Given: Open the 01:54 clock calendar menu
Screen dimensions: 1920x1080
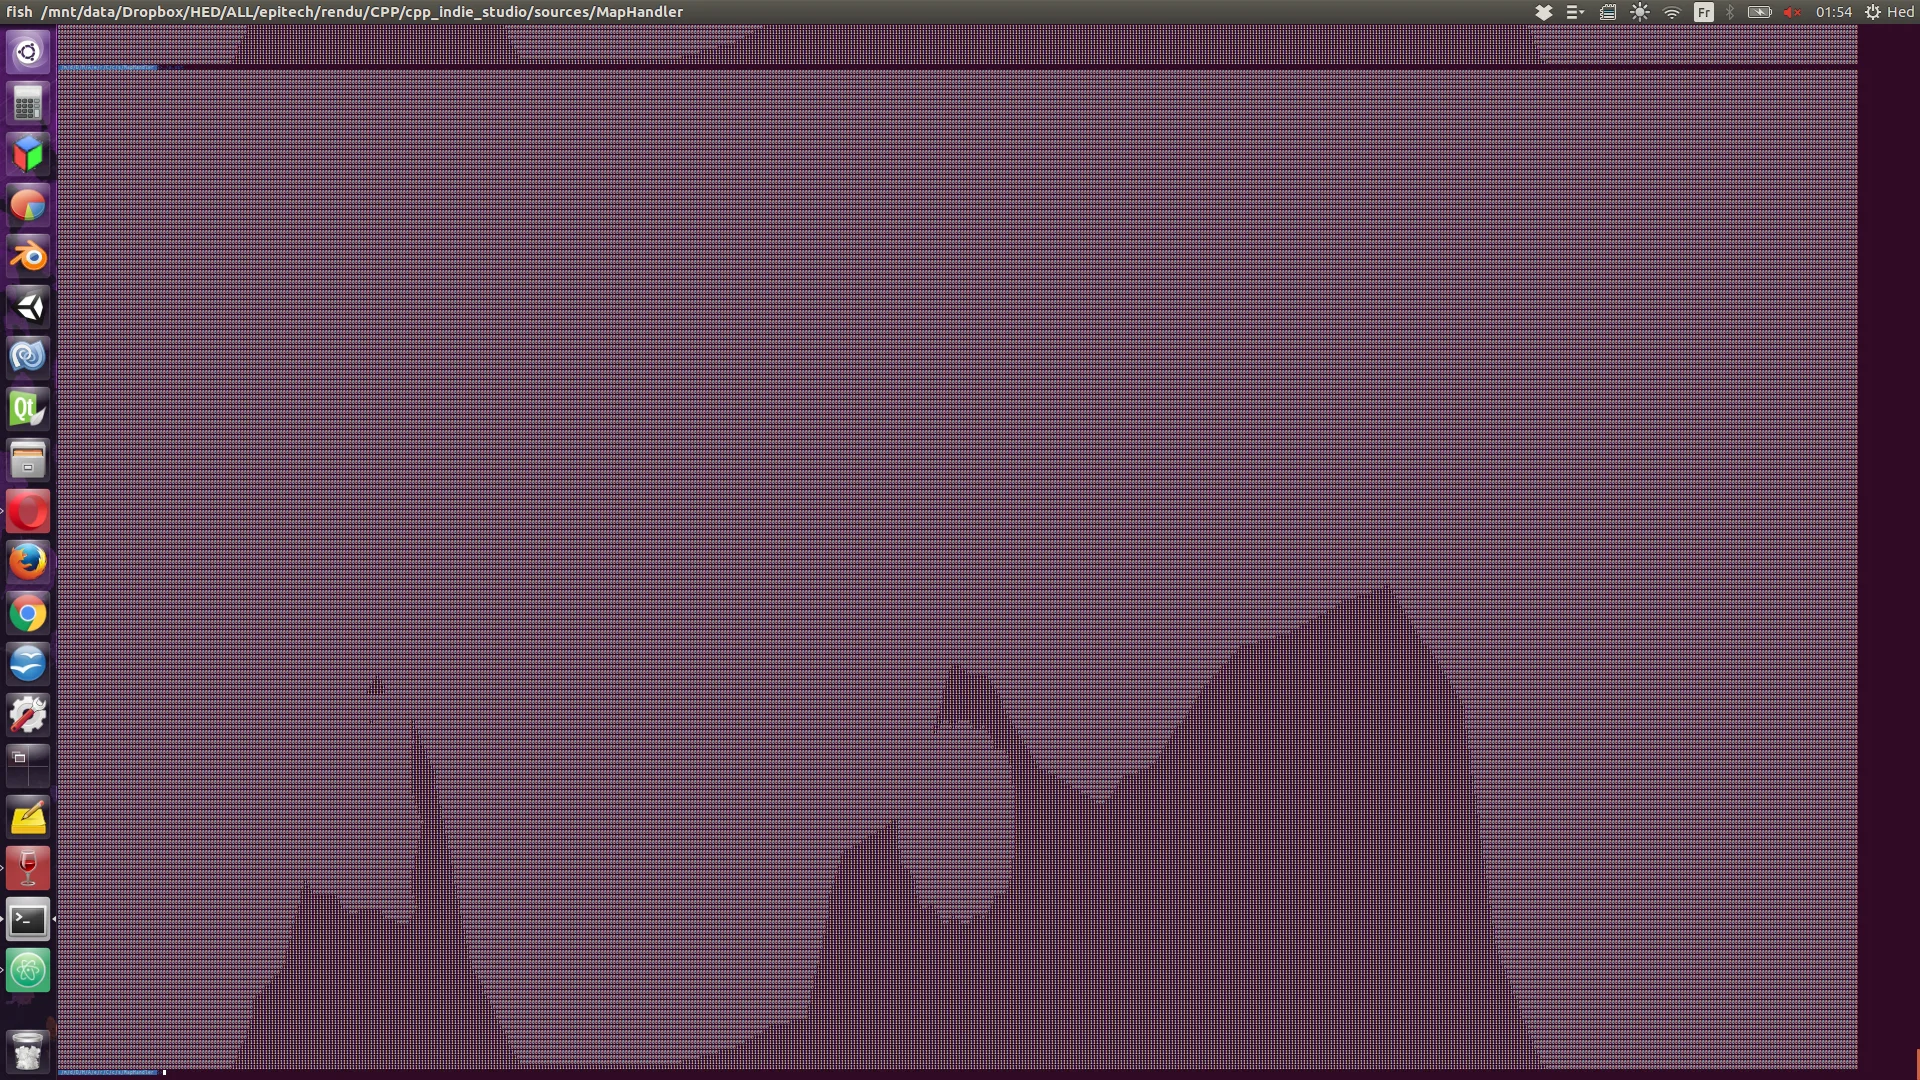Looking at the screenshot, I should point(1834,12).
